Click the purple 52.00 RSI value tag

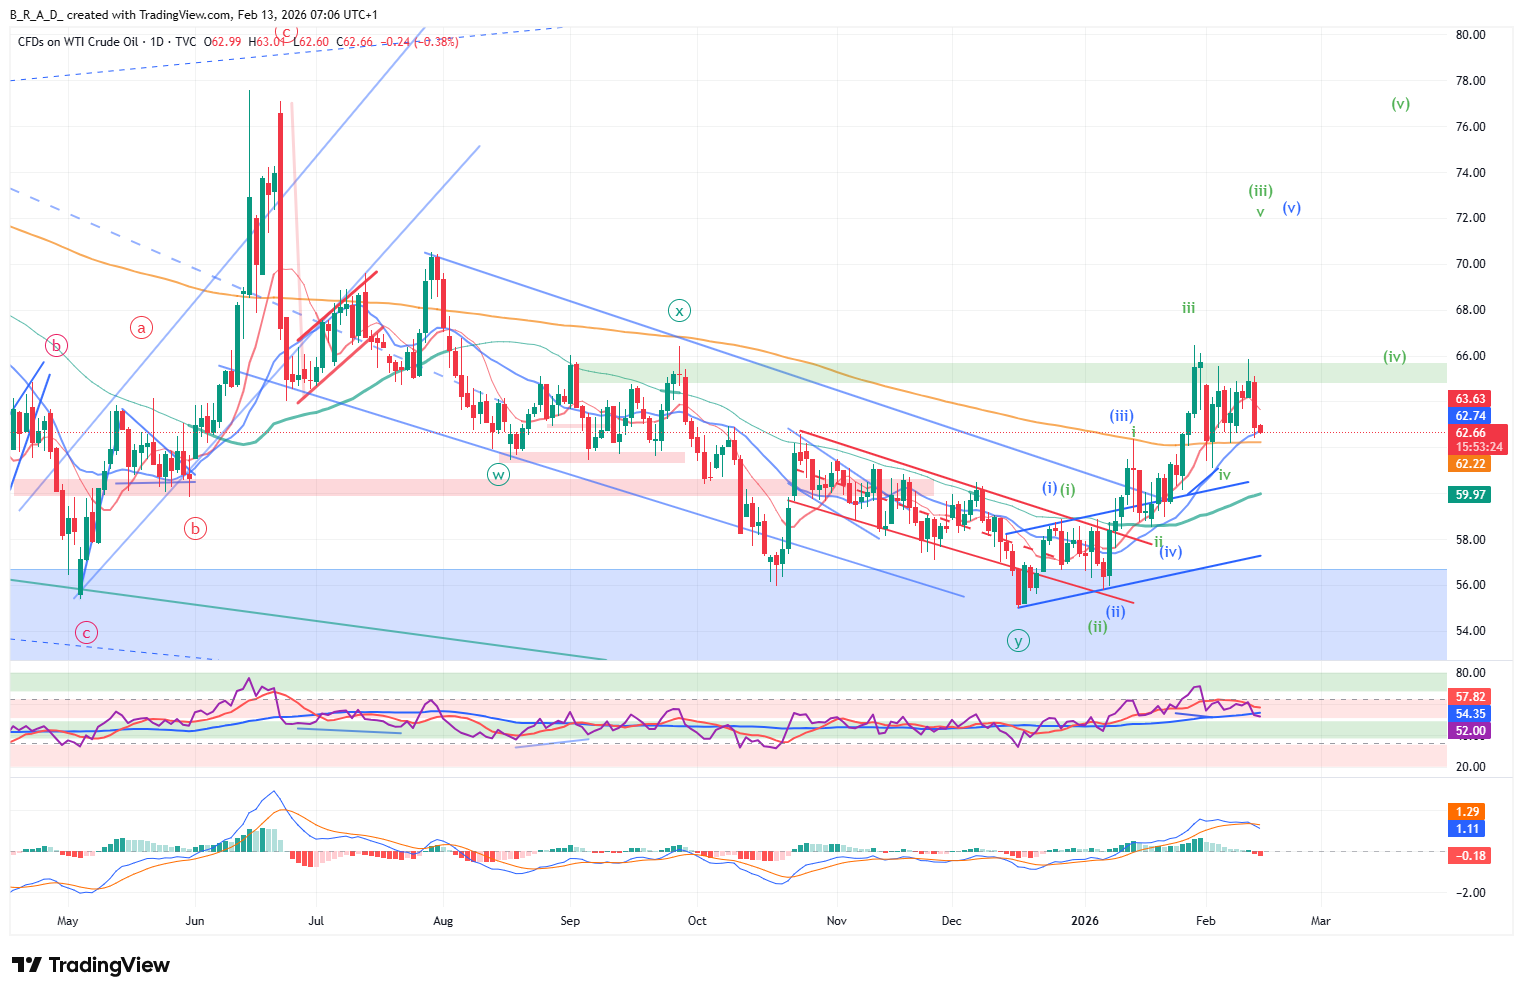click(x=1470, y=731)
